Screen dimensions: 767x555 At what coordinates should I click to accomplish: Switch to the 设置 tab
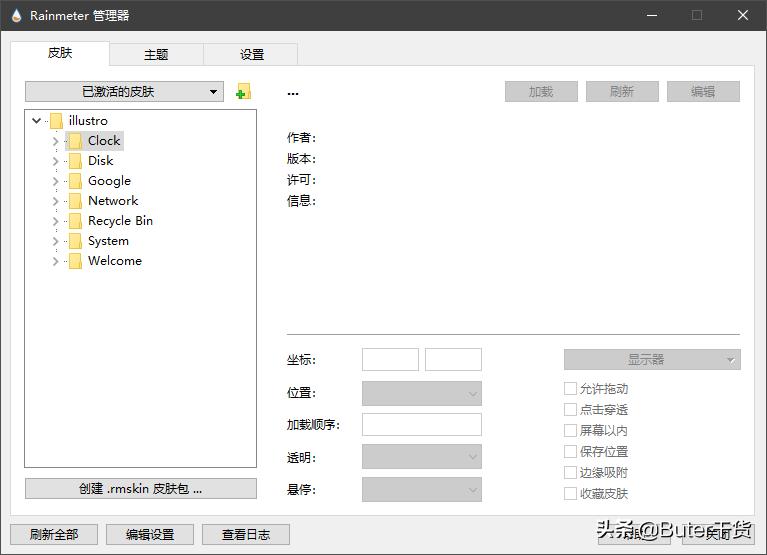[251, 54]
